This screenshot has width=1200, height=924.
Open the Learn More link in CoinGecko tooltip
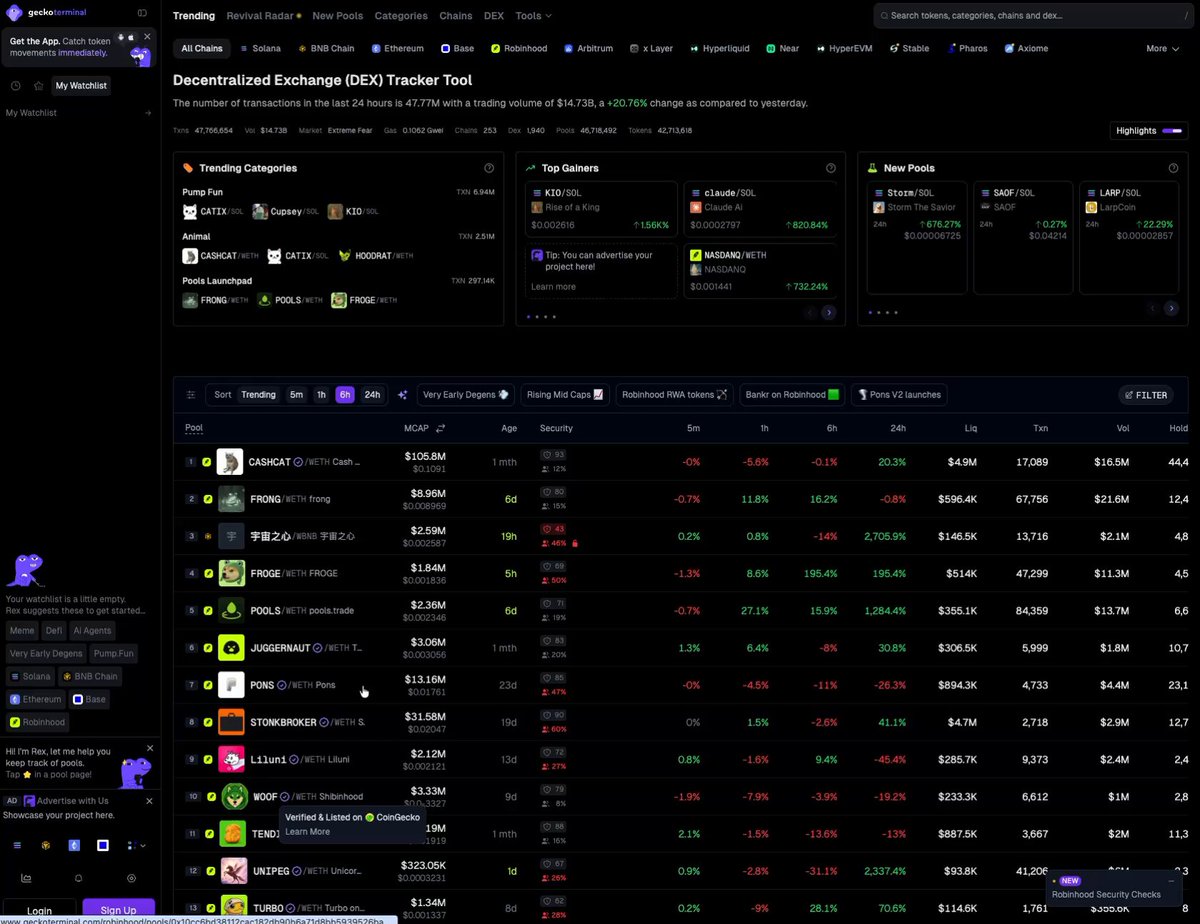[x=307, y=832]
